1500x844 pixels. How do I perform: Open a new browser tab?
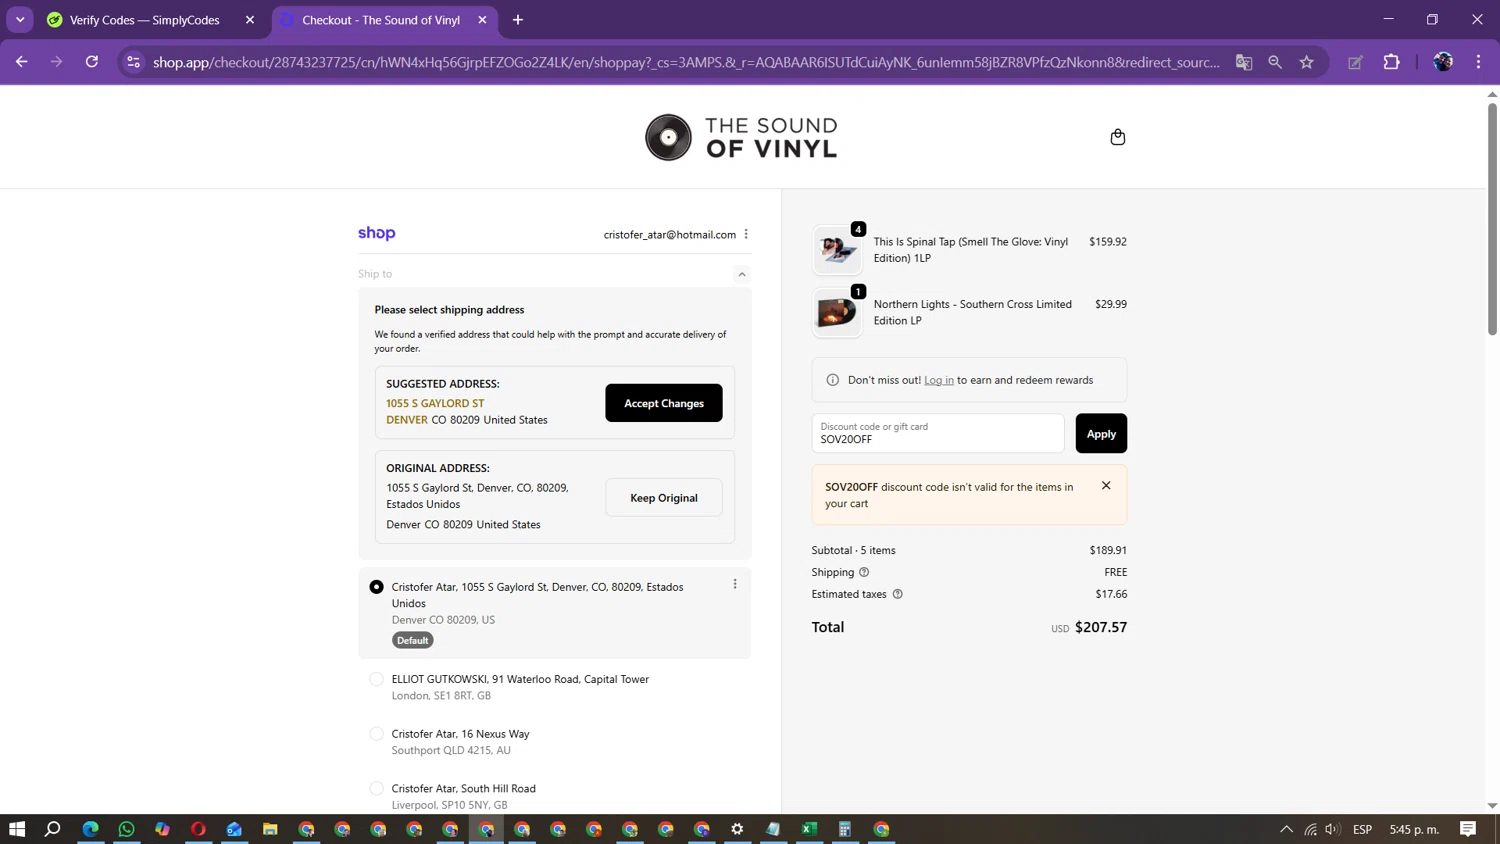point(518,20)
